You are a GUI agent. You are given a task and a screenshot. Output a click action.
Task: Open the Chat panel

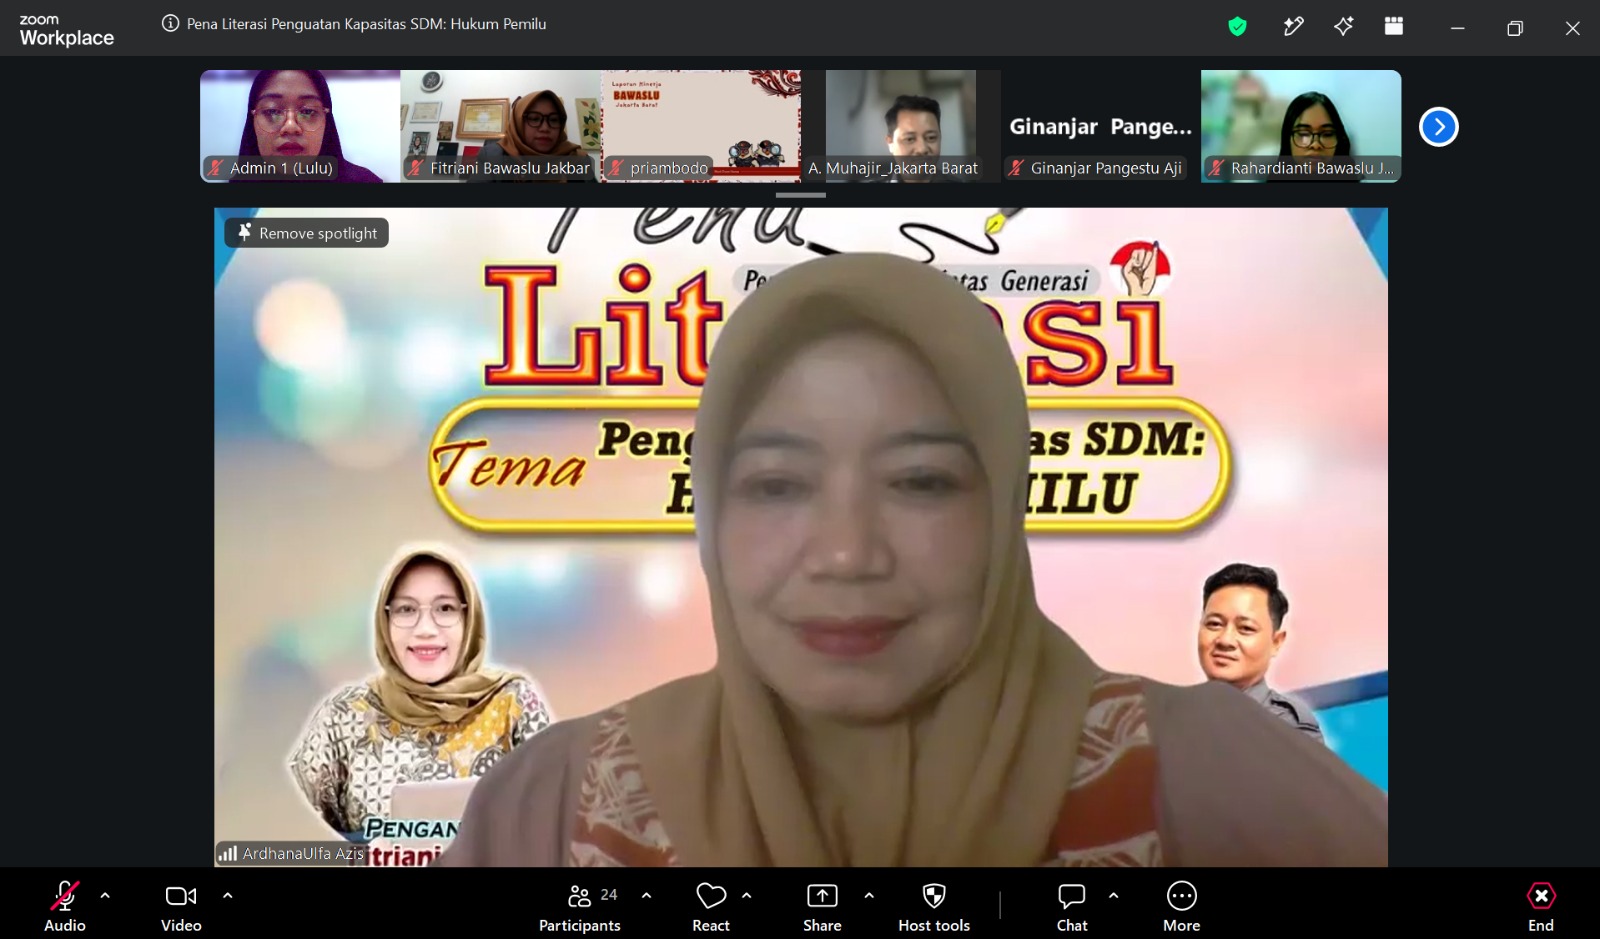coord(1072,906)
